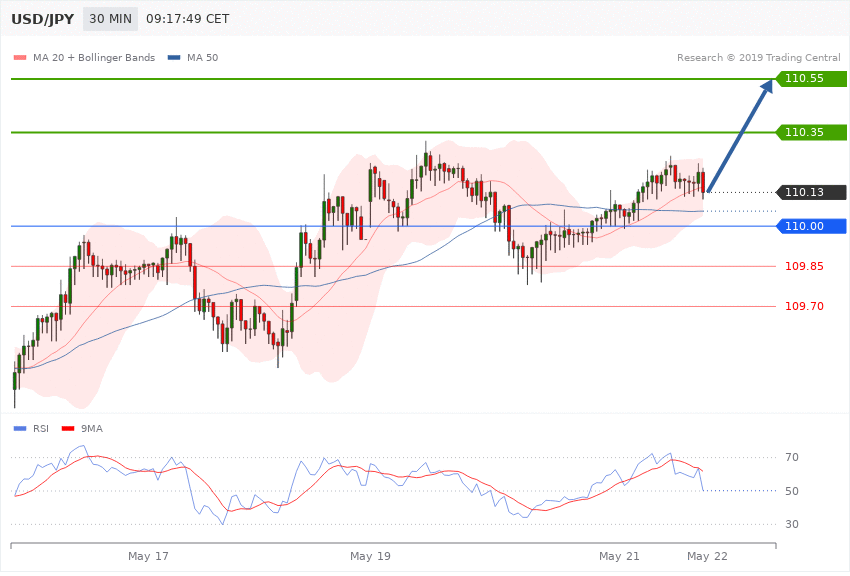
Task: Click the May 21 date axis label
Action: coord(619,556)
